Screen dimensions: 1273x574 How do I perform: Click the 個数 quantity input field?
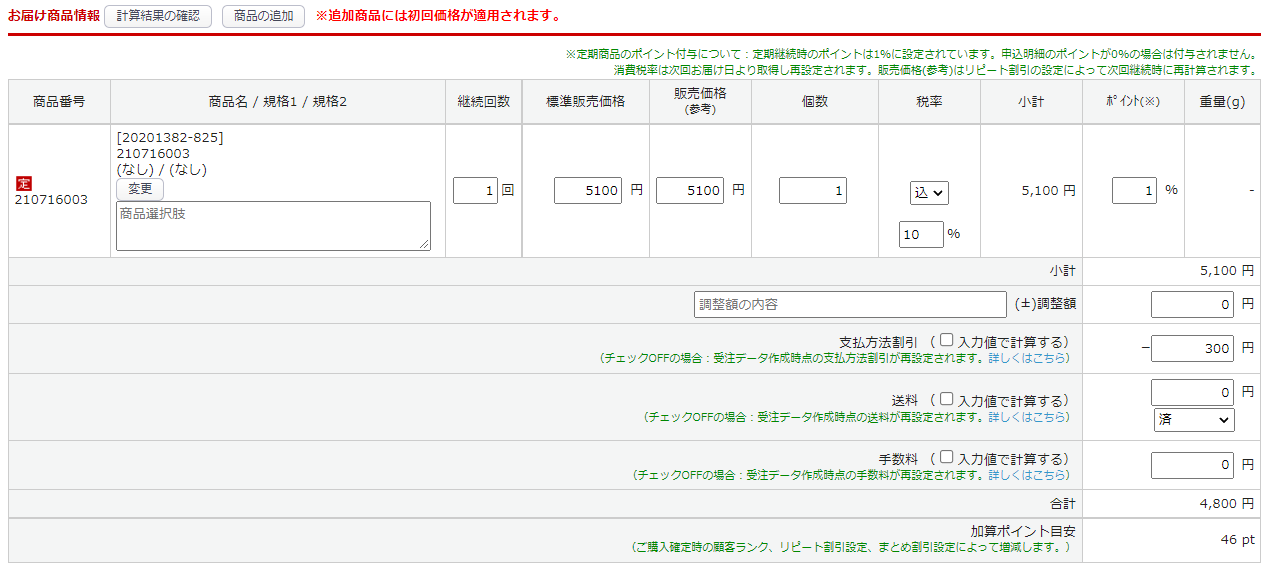(x=812, y=190)
